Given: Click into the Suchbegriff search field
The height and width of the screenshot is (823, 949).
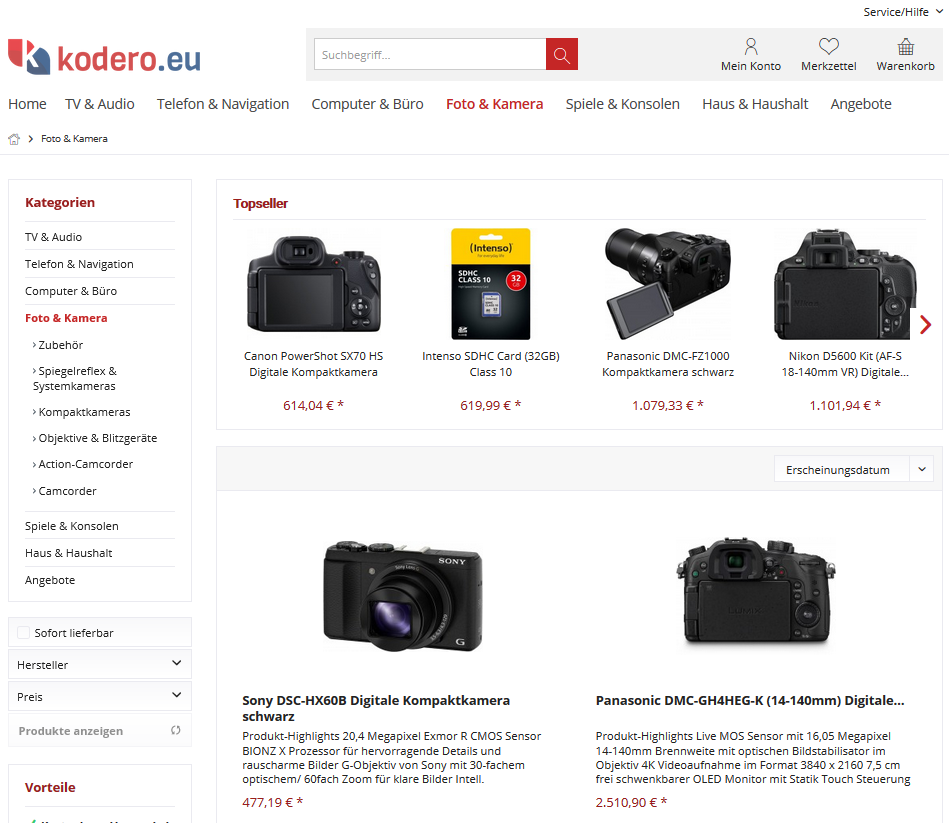Looking at the screenshot, I should point(430,54).
